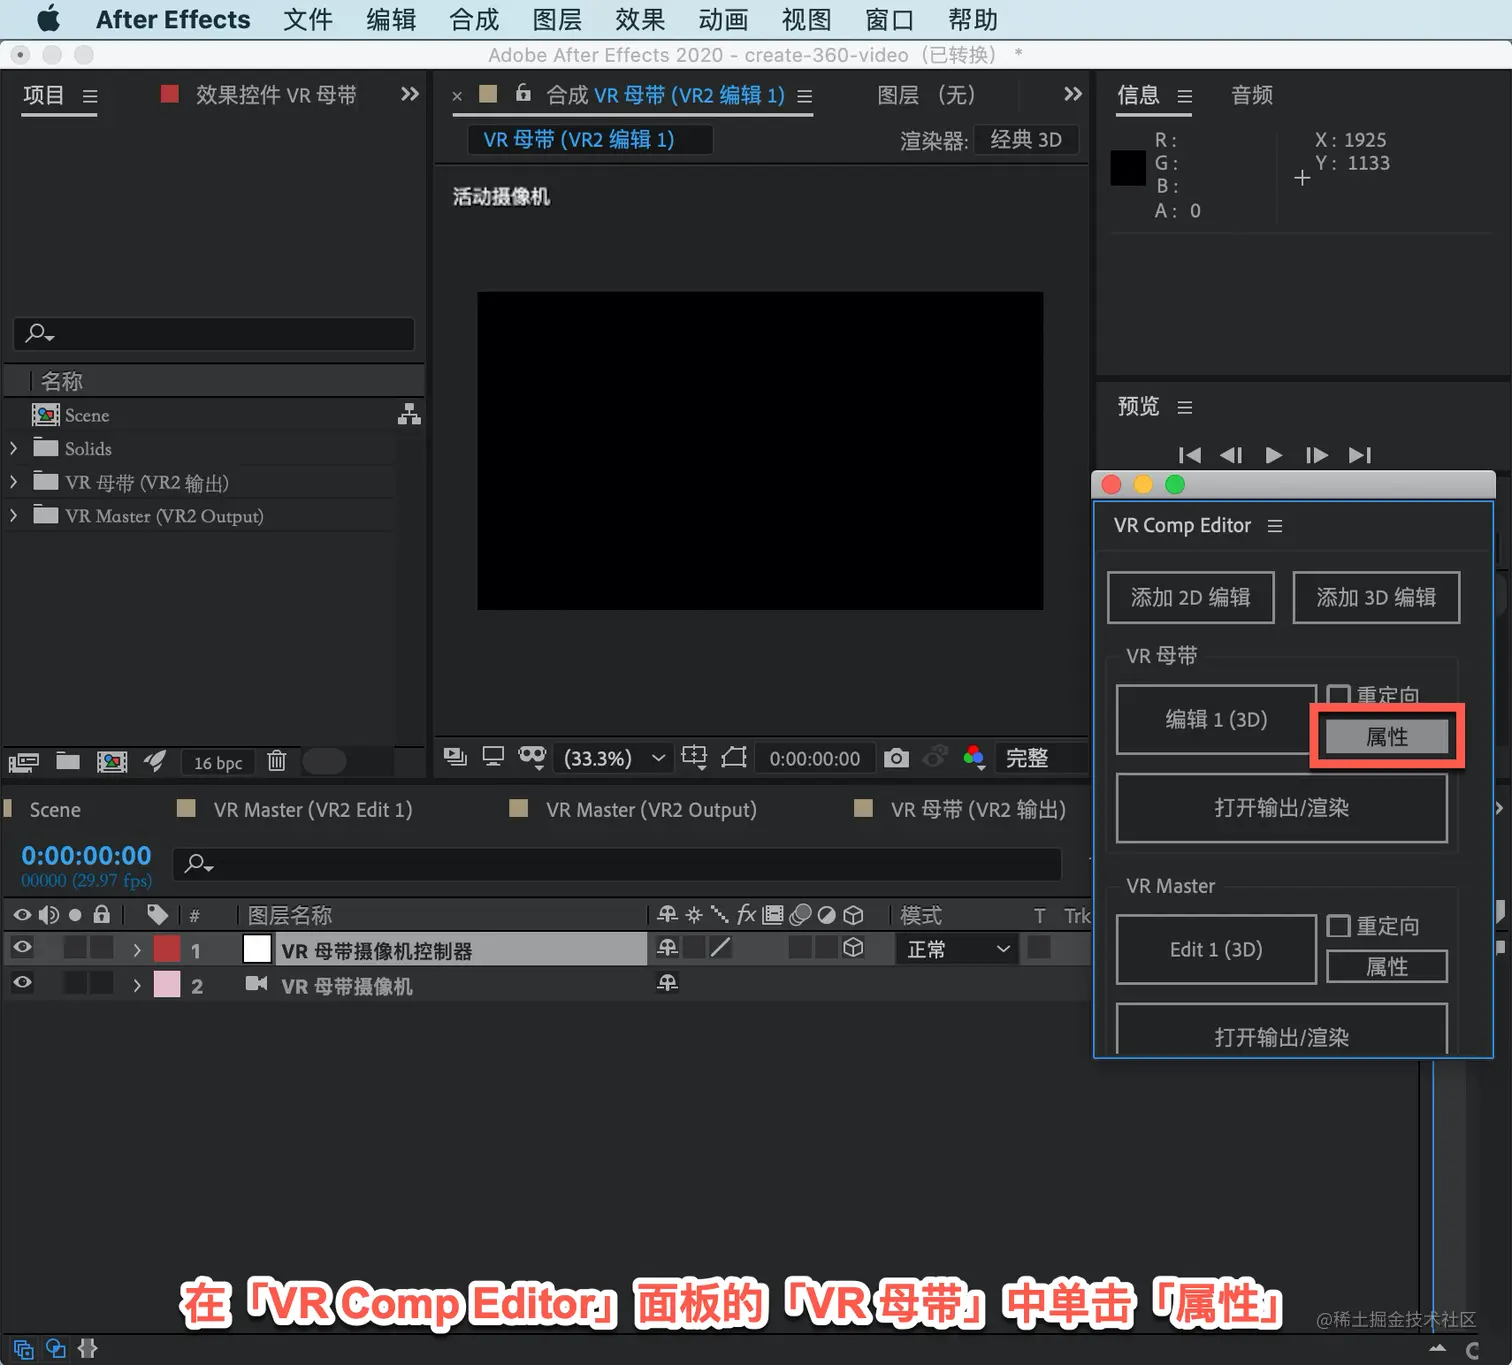1512x1365 pixels.
Task: Play the preview
Action: 1273,455
